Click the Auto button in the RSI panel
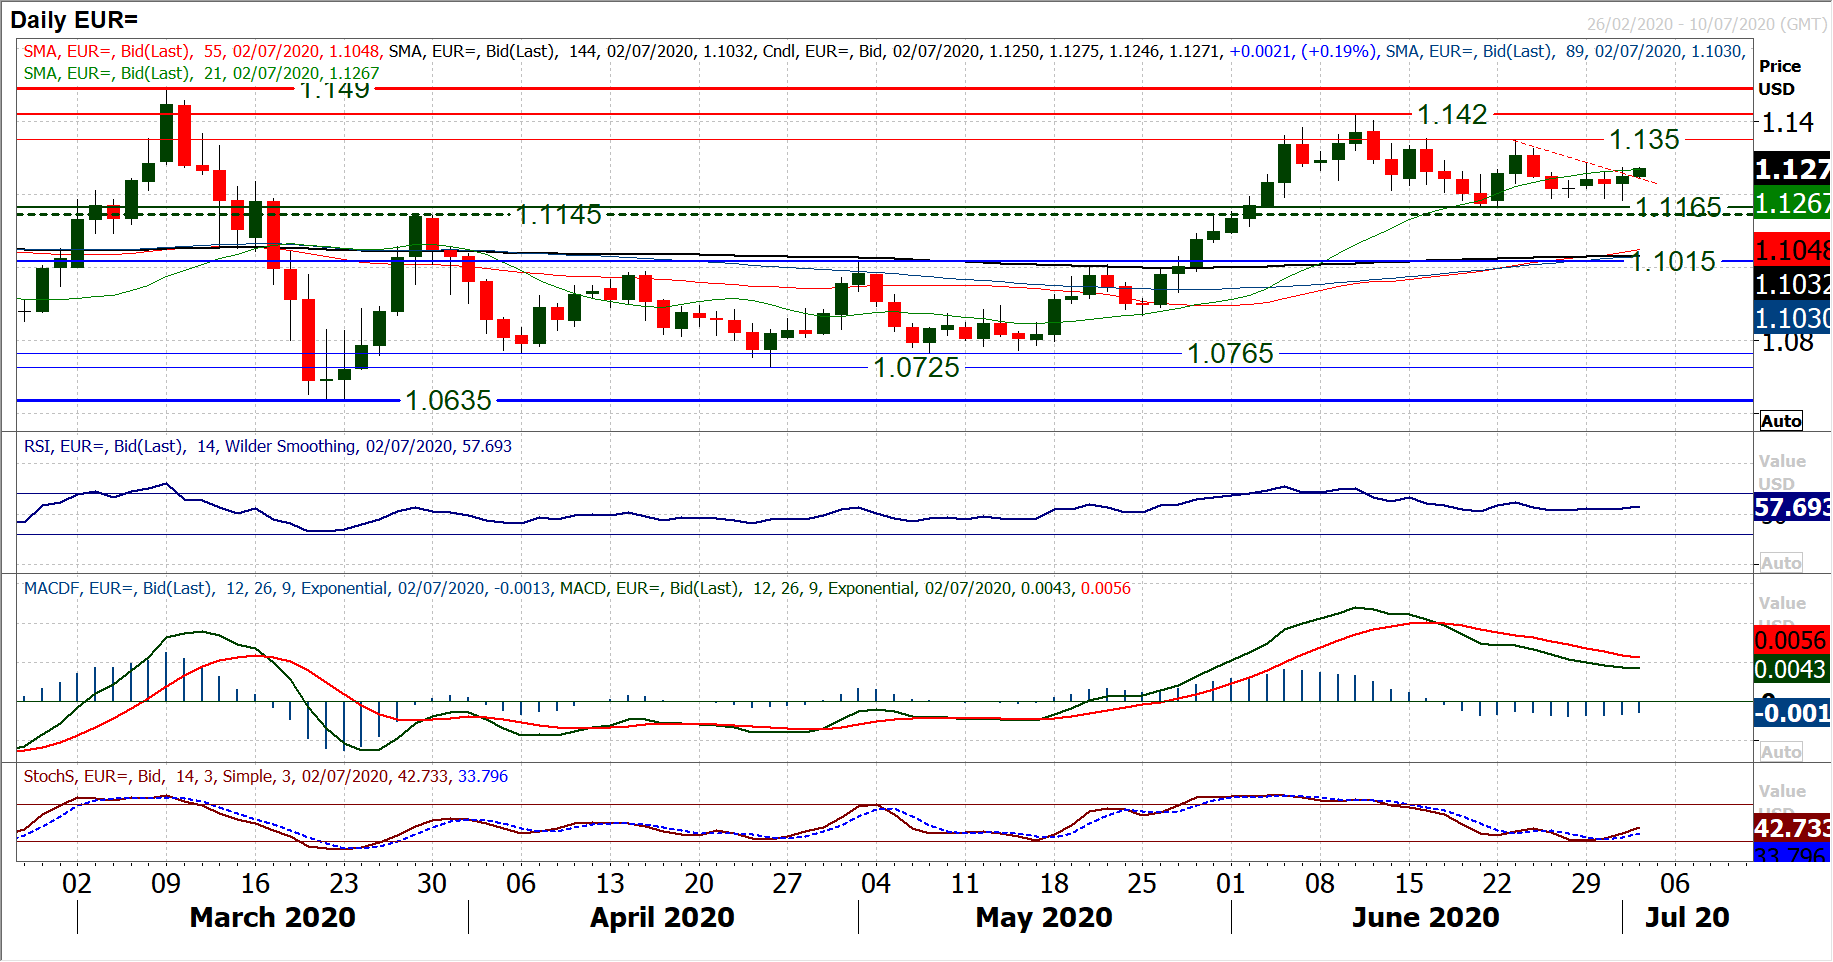 [1781, 563]
